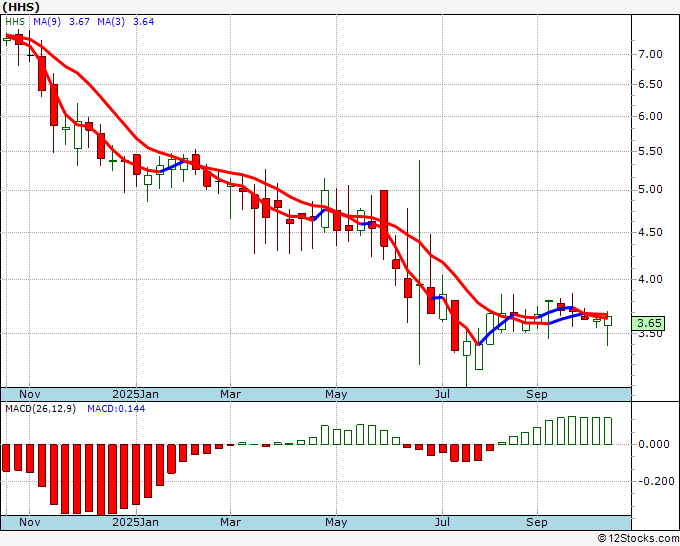Click the MA(3) value 3.64

[x=144, y=22]
